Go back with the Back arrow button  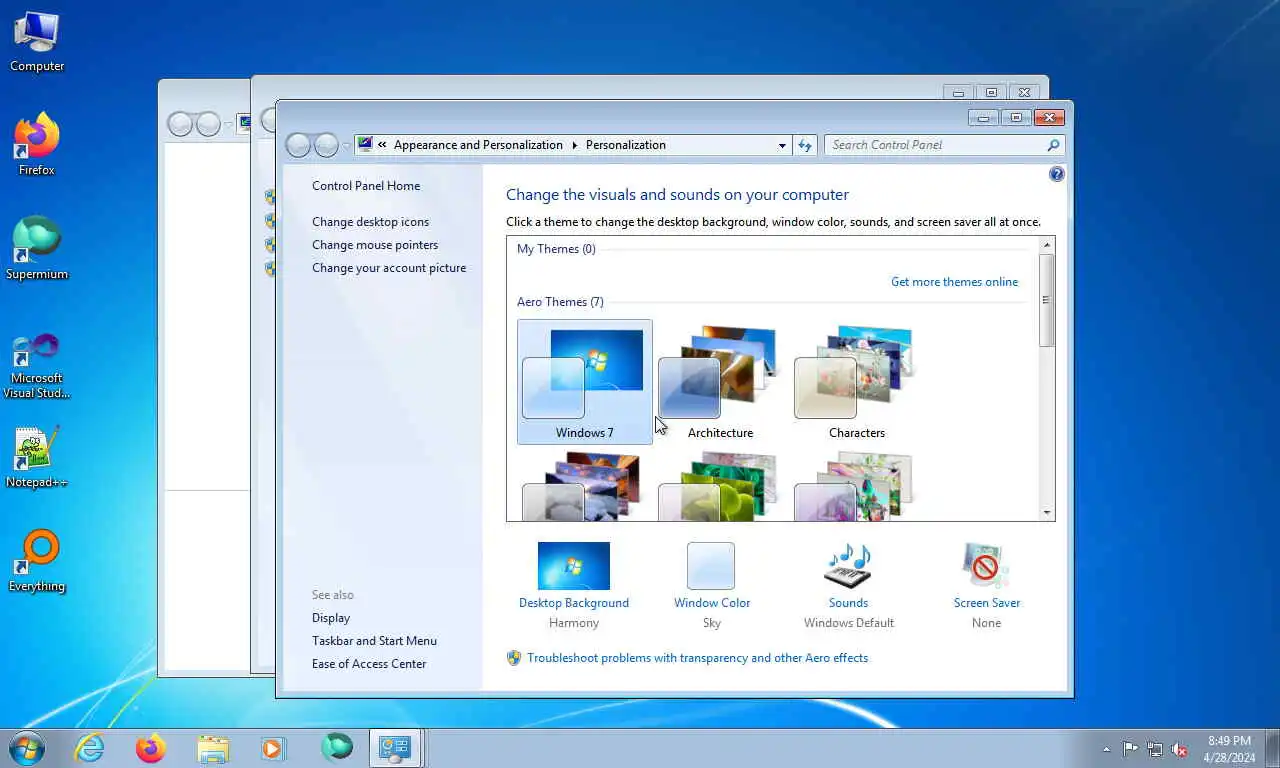(x=298, y=146)
